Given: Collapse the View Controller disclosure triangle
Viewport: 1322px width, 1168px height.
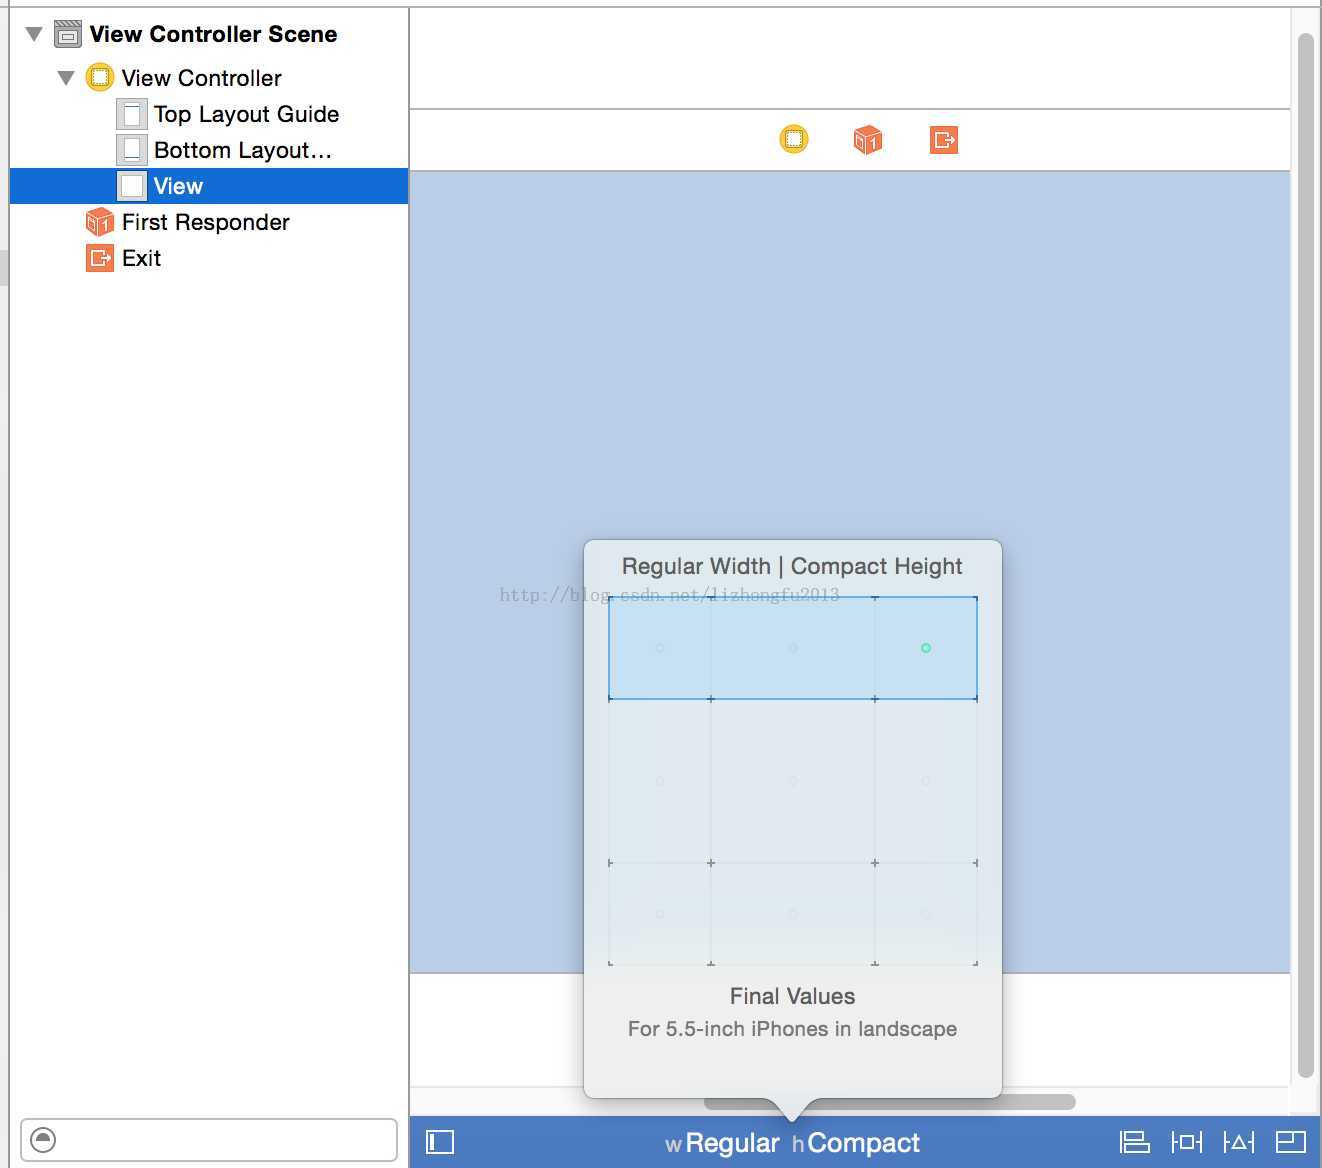Looking at the screenshot, I should (x=66, y=78).
